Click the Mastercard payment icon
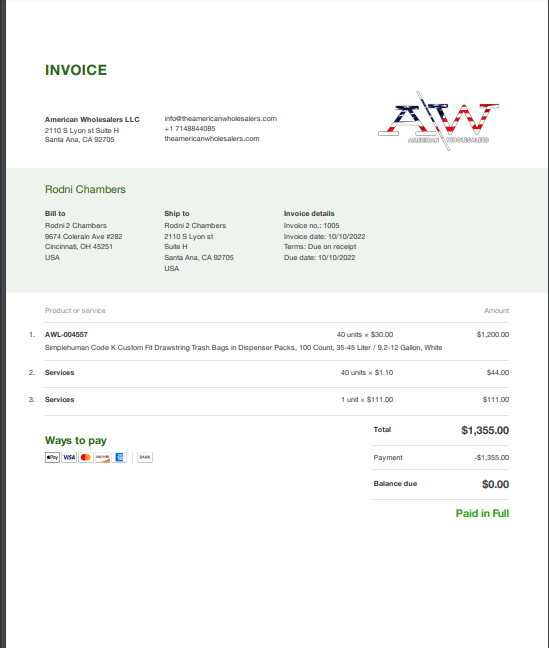 [x=86, y=457]
